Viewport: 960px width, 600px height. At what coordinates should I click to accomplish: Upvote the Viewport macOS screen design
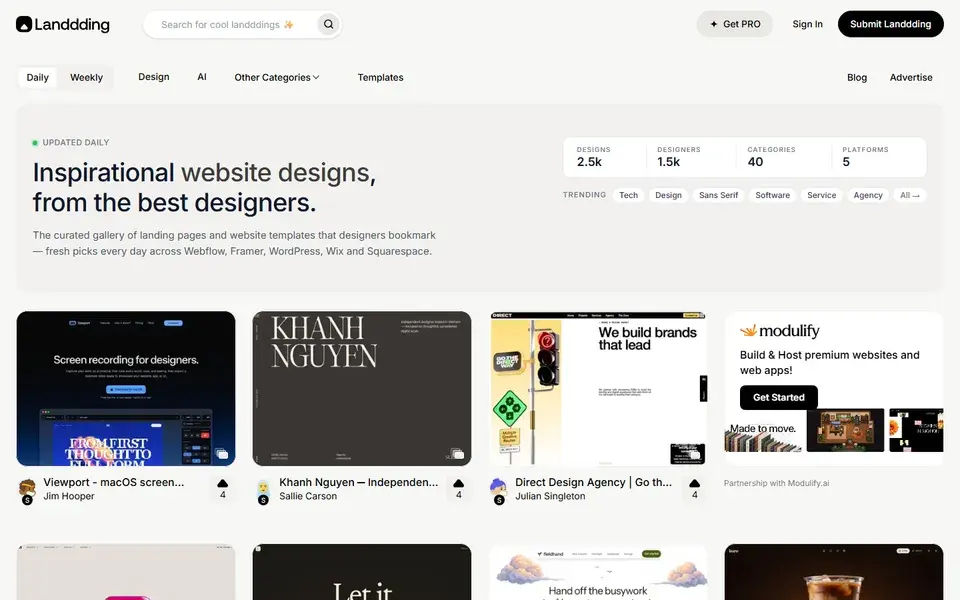223,489
